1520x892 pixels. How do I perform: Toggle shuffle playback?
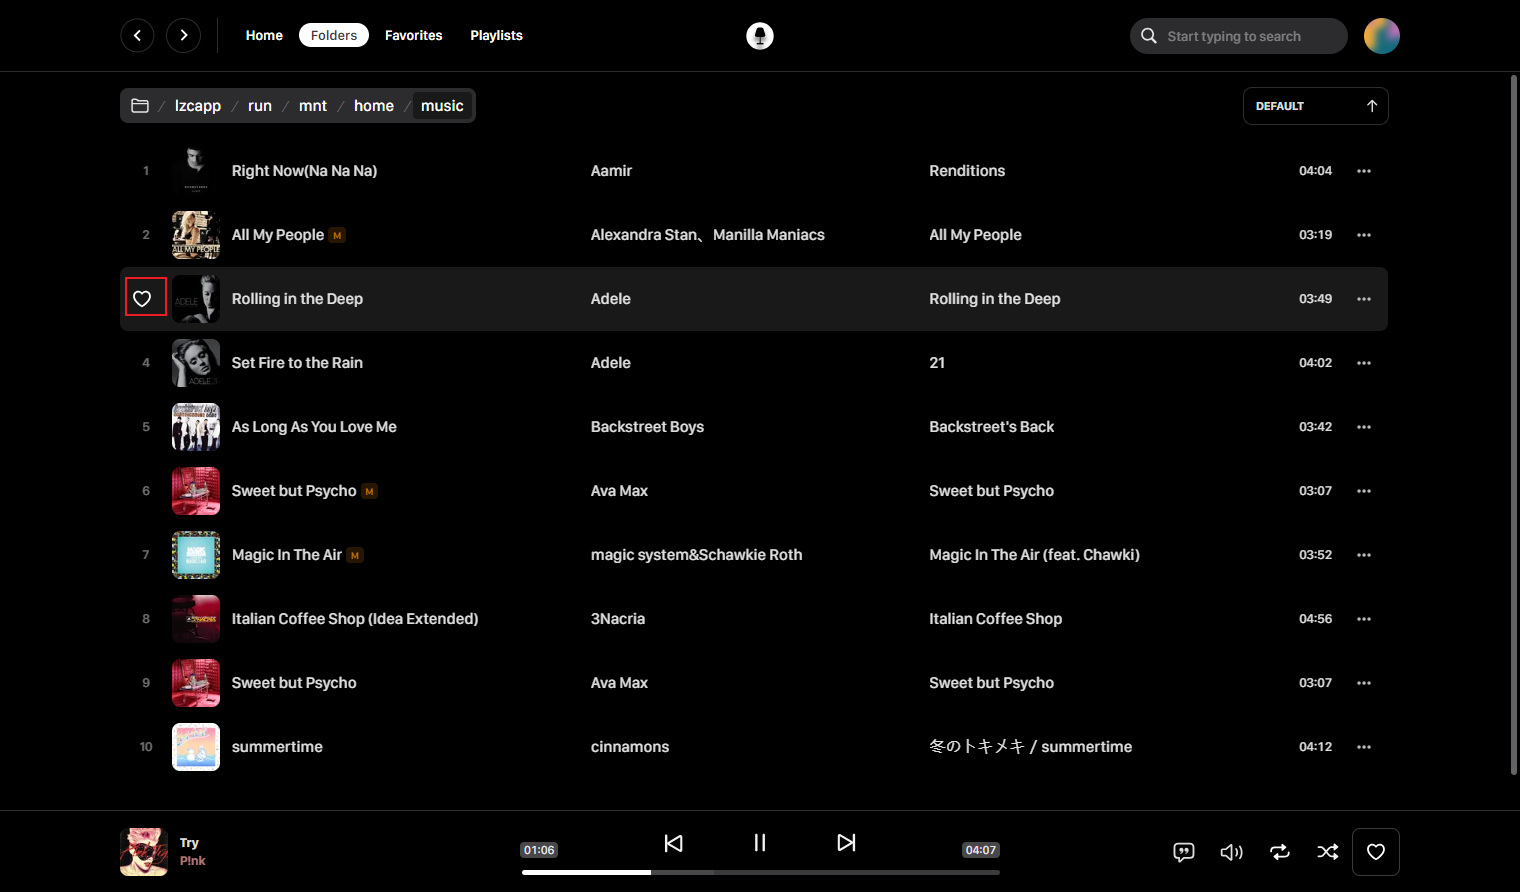click(x=1328, y=852)
